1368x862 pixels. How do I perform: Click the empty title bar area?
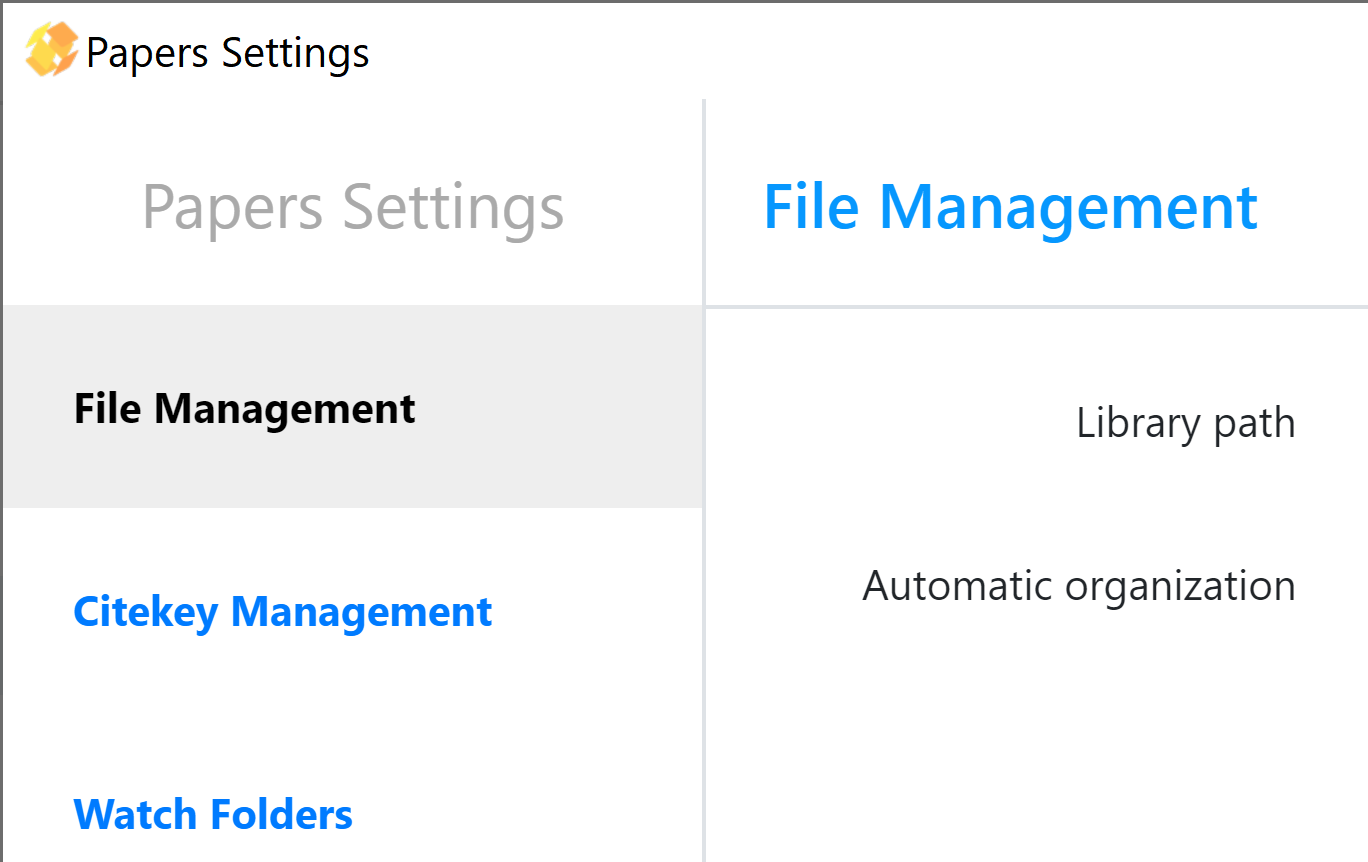(x=850, y=50)
